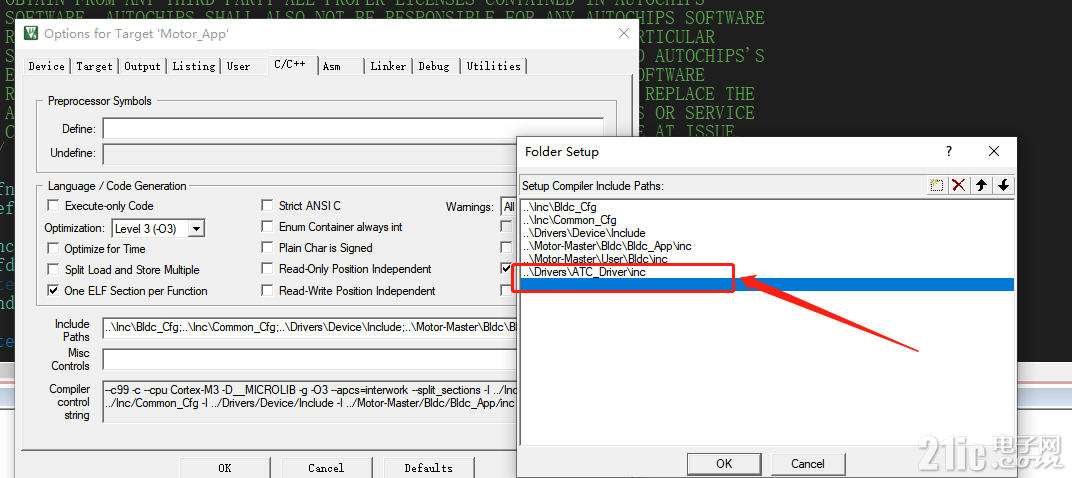Image resolution: width=1072 pixels, height=478 pixels.
Task: Select the ..\Drivers\Device\Include path
Action: pyautogui.click(x=584, y=233)
